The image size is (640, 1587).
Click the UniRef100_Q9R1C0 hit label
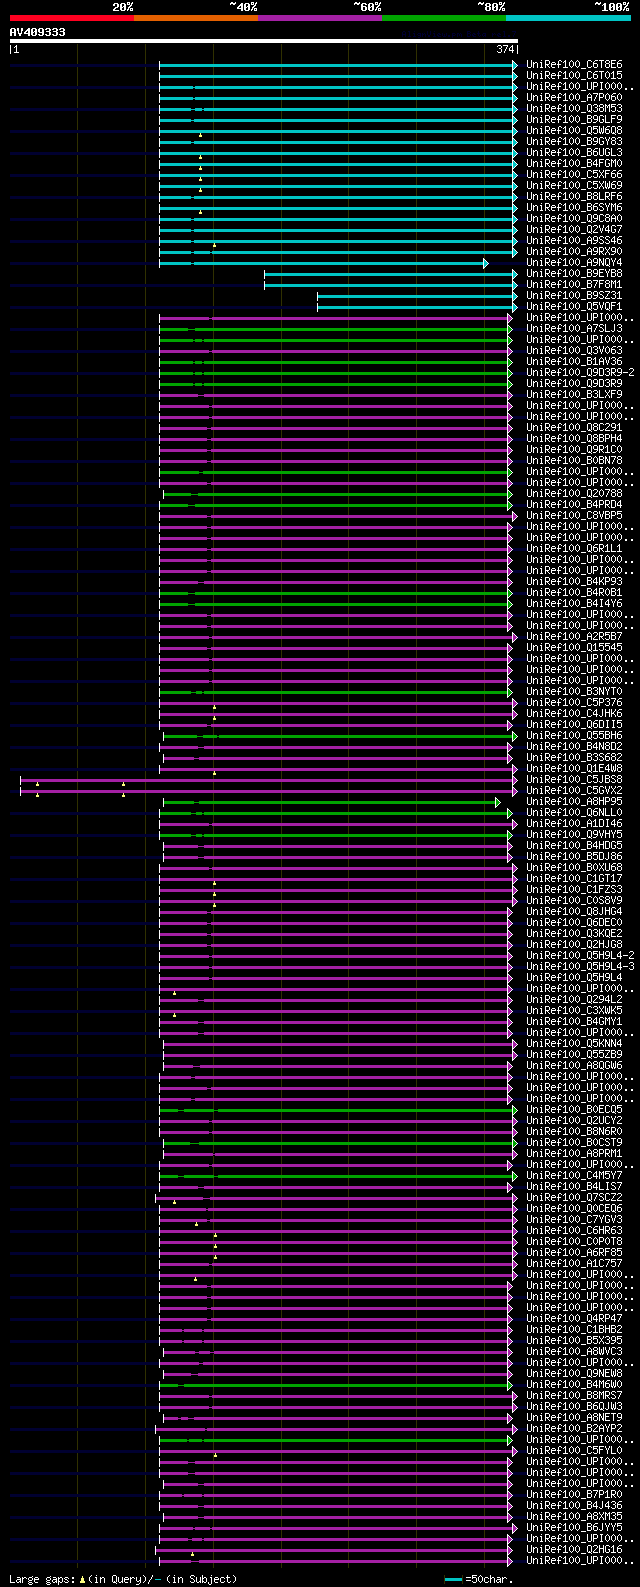pos(574,450)
